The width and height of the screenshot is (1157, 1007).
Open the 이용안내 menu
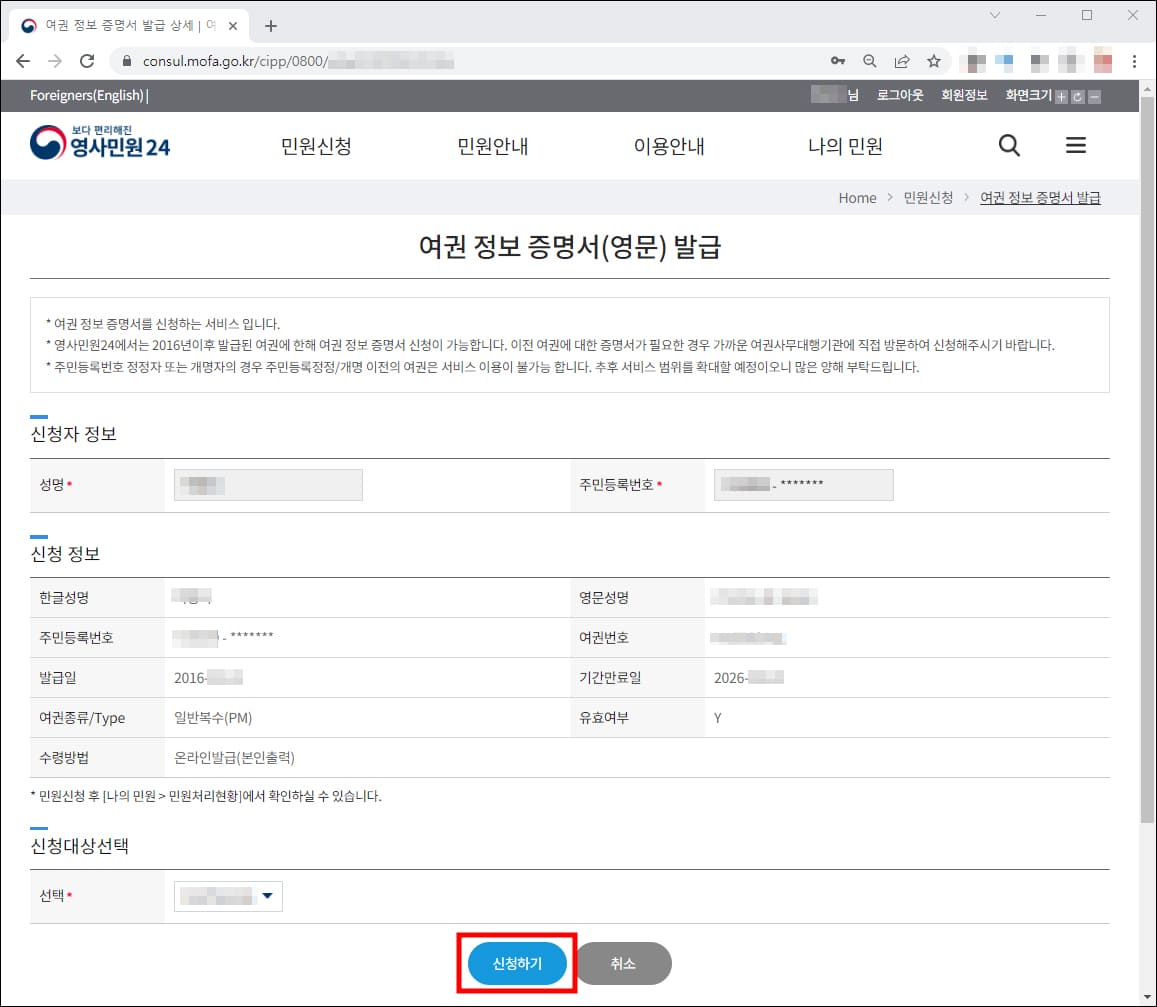[x=670, y=145]
